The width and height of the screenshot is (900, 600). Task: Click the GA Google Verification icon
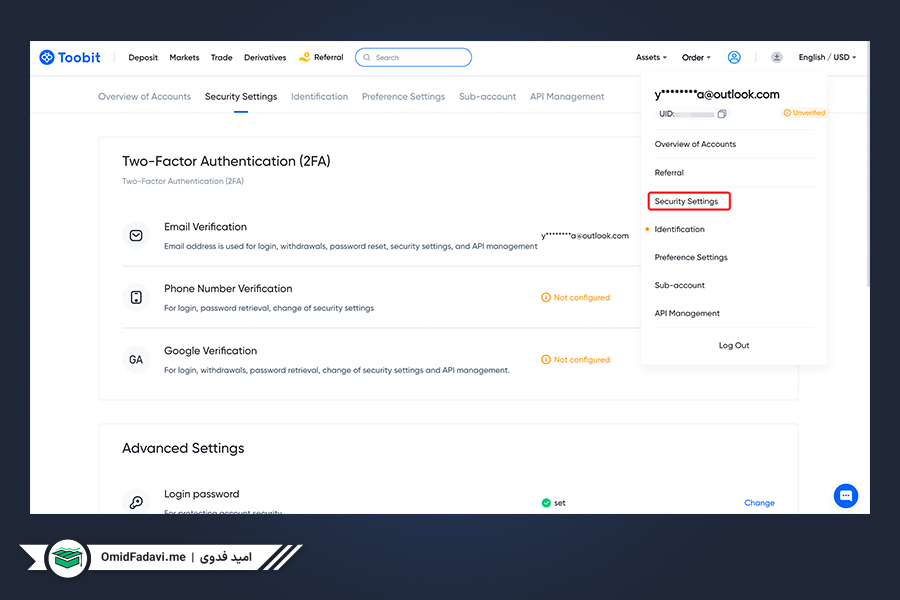[136, 359]
